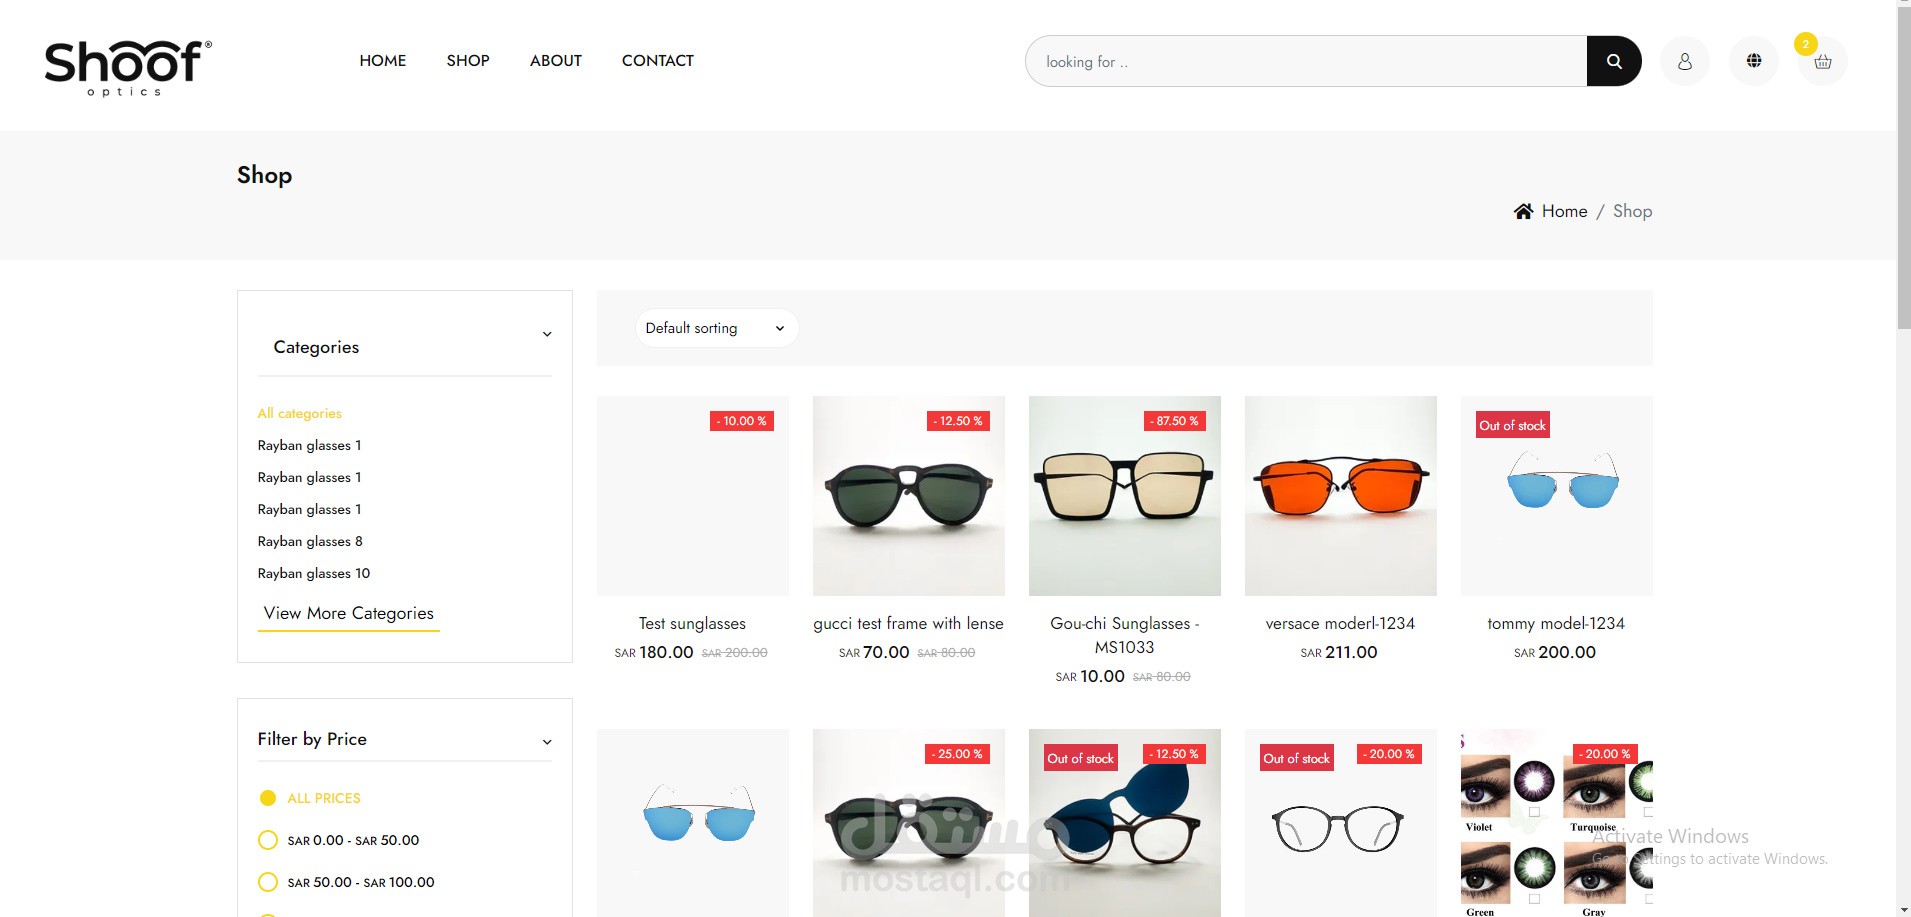Click the home icon in breadcrumb

[x=1523, y=211]
